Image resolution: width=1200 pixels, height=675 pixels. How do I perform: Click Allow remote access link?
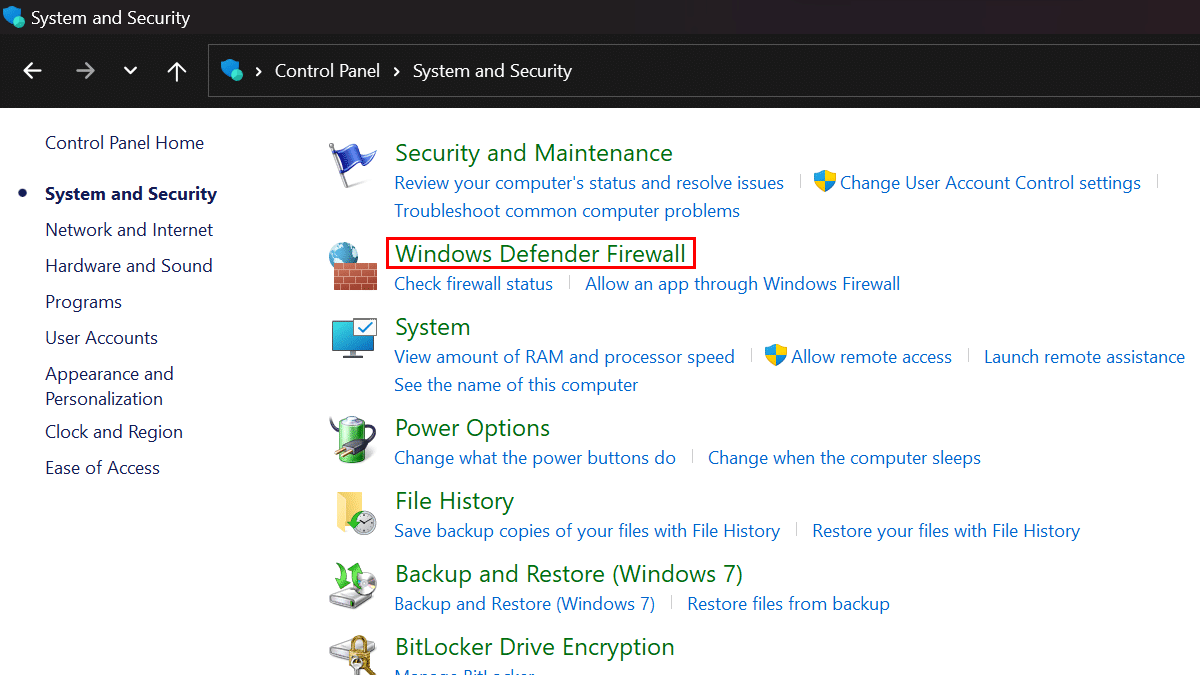[x=871, y=357]
